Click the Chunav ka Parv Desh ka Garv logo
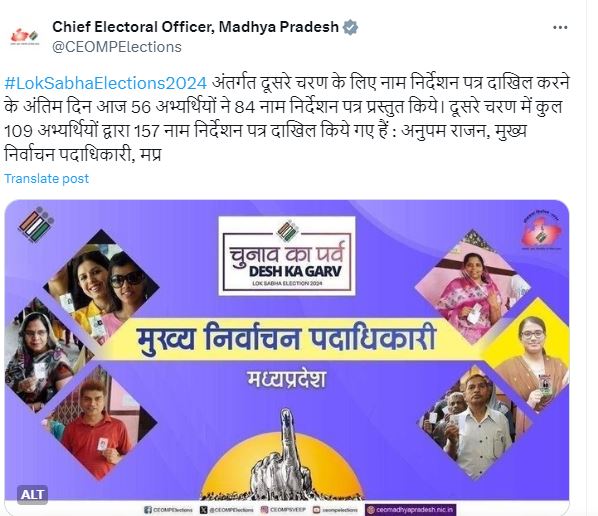Image resolution: width=598 pixels, height=516 pixels. pos(287,256)
